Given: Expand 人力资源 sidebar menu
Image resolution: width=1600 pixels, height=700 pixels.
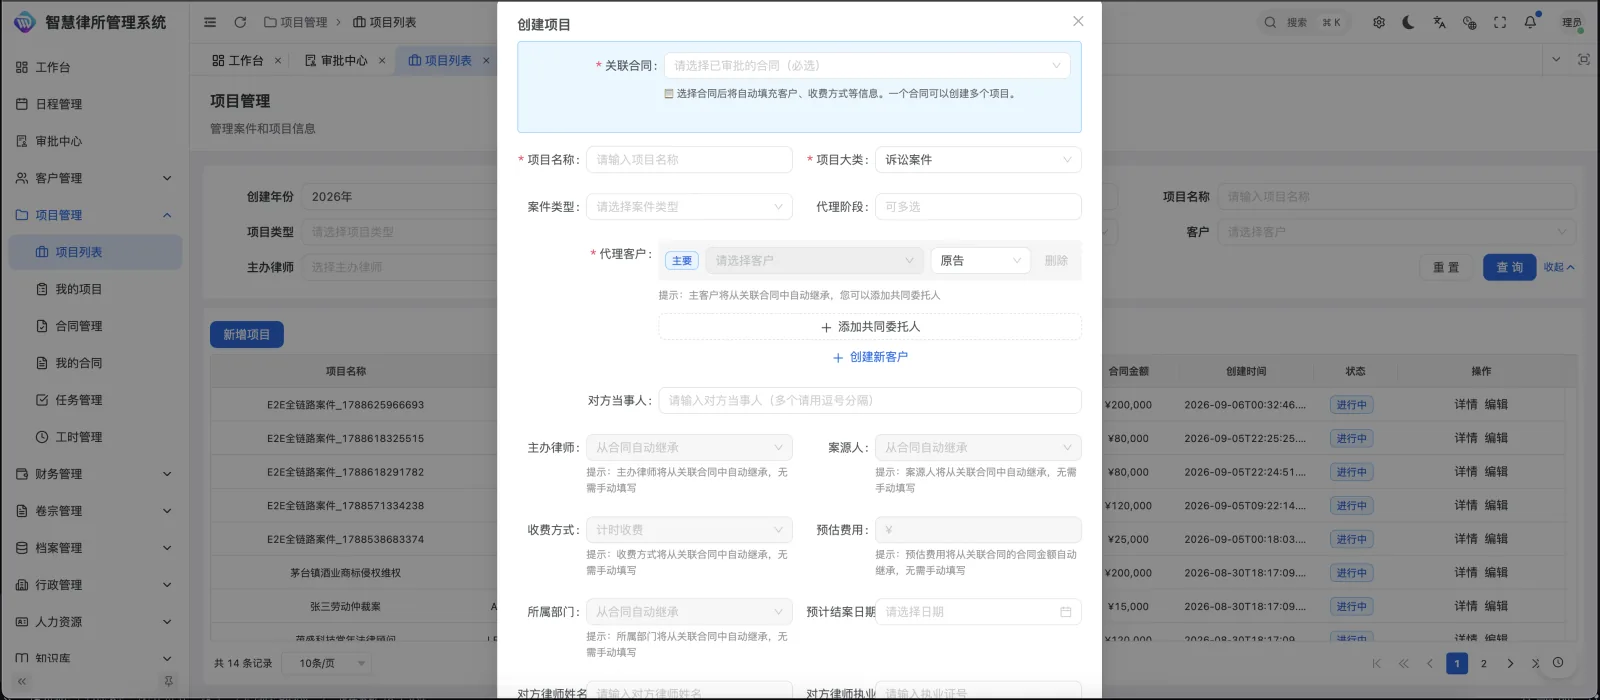Looking at the screenshot, I should click(x=95, y=622).
